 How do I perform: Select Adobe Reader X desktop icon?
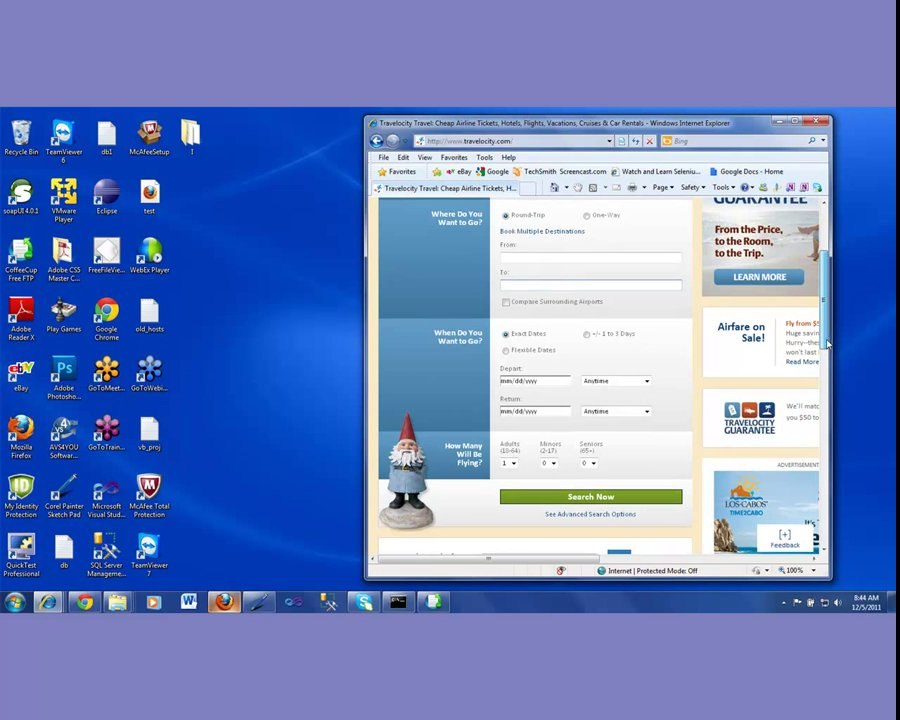pos(21,319)
